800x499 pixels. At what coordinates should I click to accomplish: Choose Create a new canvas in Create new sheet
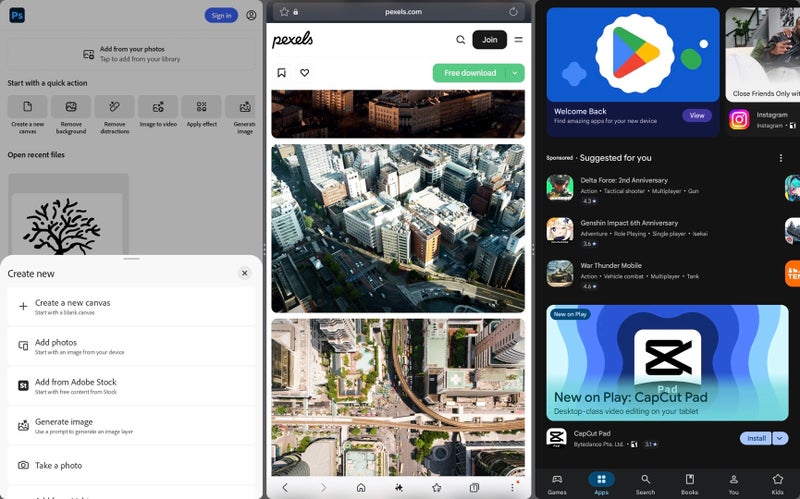coord(131,306)
